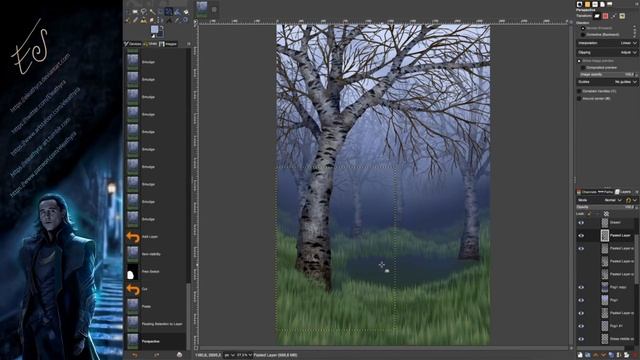
Task: Set transform target to Path icon
Action: (x=613, y=16)
